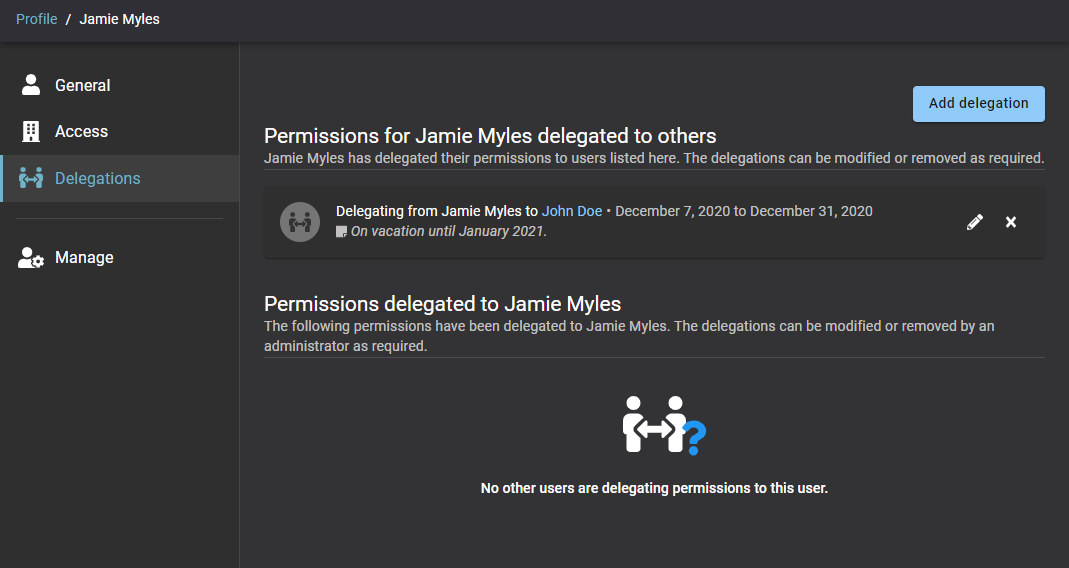Edit the John Doe delegation with pencil icon

pyautogui.click(x=975, y=222)
